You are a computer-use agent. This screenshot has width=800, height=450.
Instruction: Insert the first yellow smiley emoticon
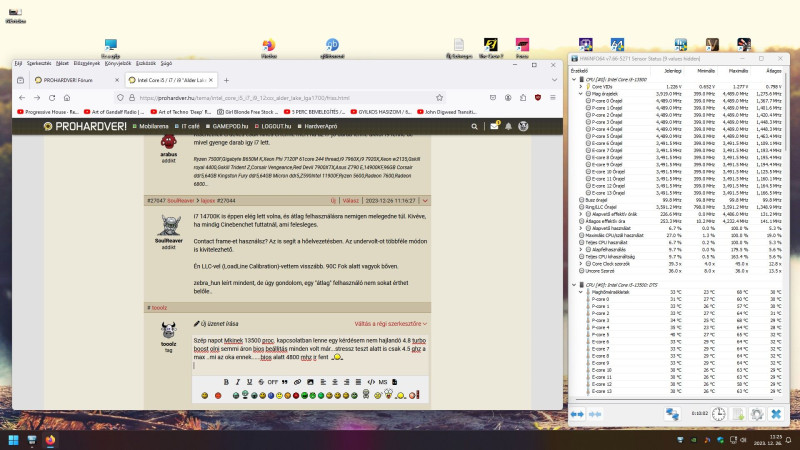pos(205,395)
